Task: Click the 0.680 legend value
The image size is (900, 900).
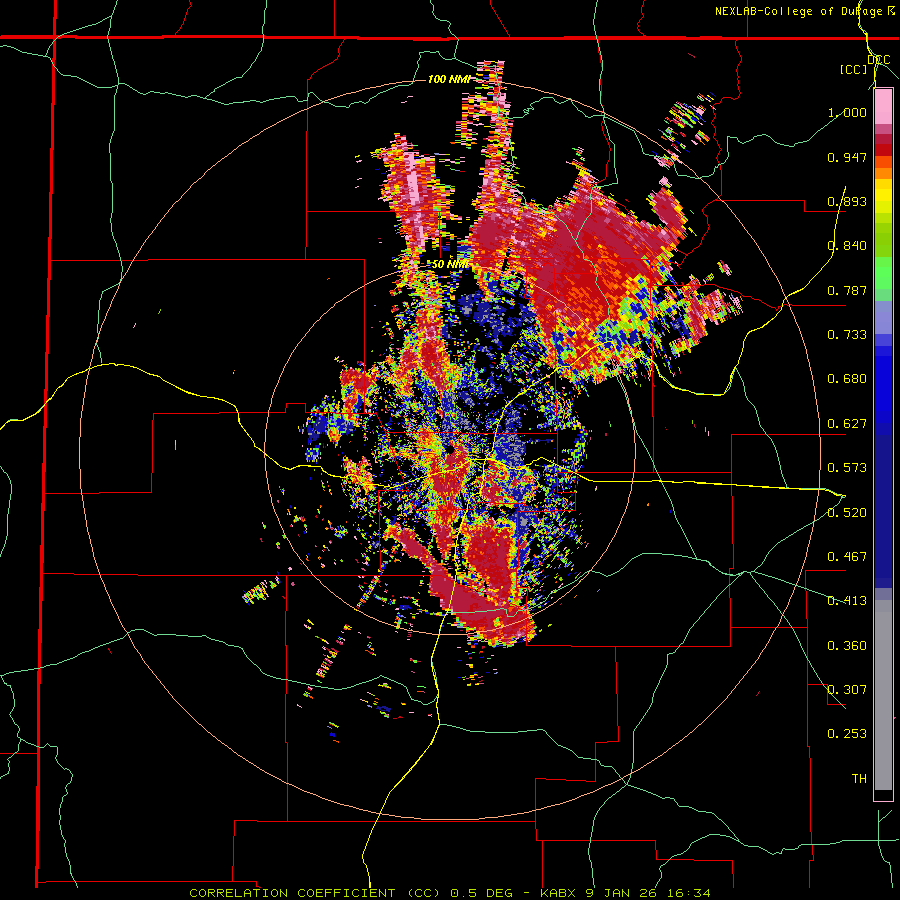Action: pyautogui.click(x=847, y=379)
